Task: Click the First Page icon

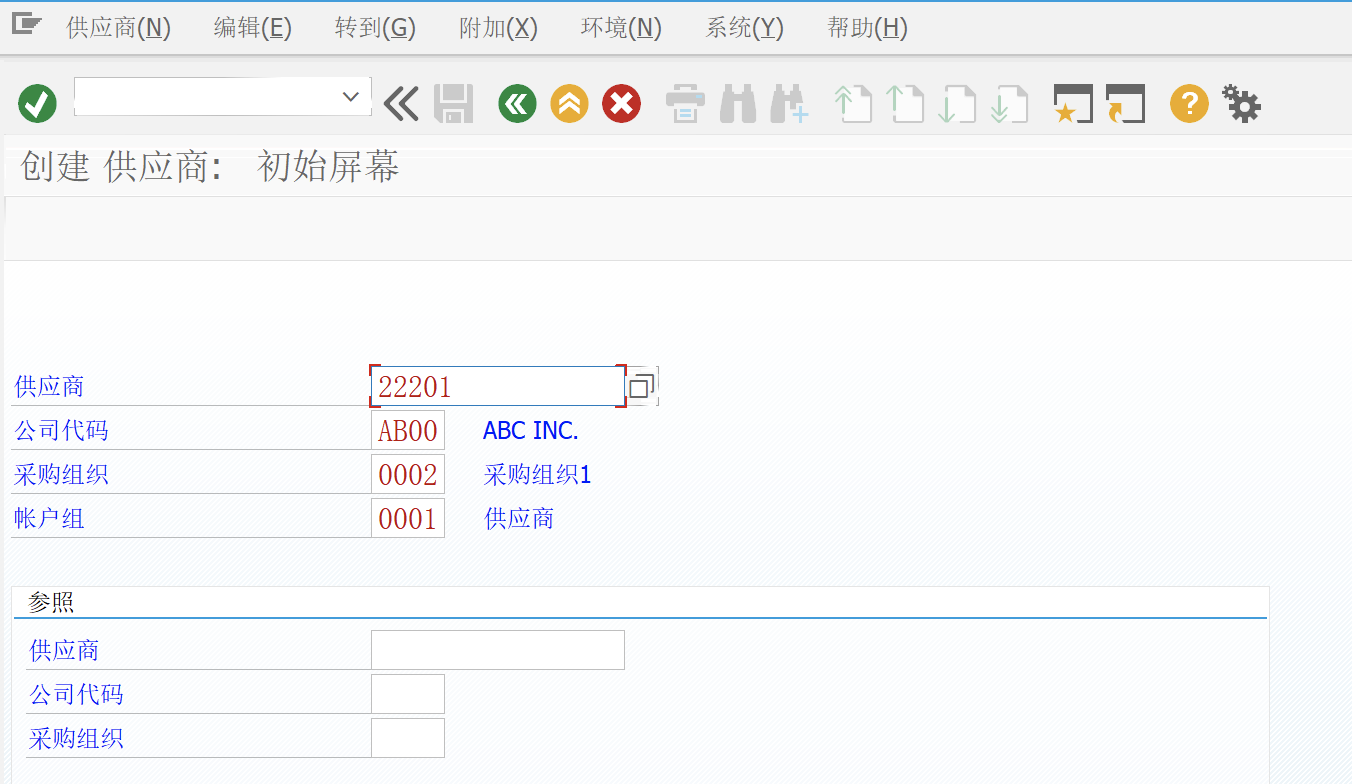Action: pyautogui.click(x=853, y=103)
